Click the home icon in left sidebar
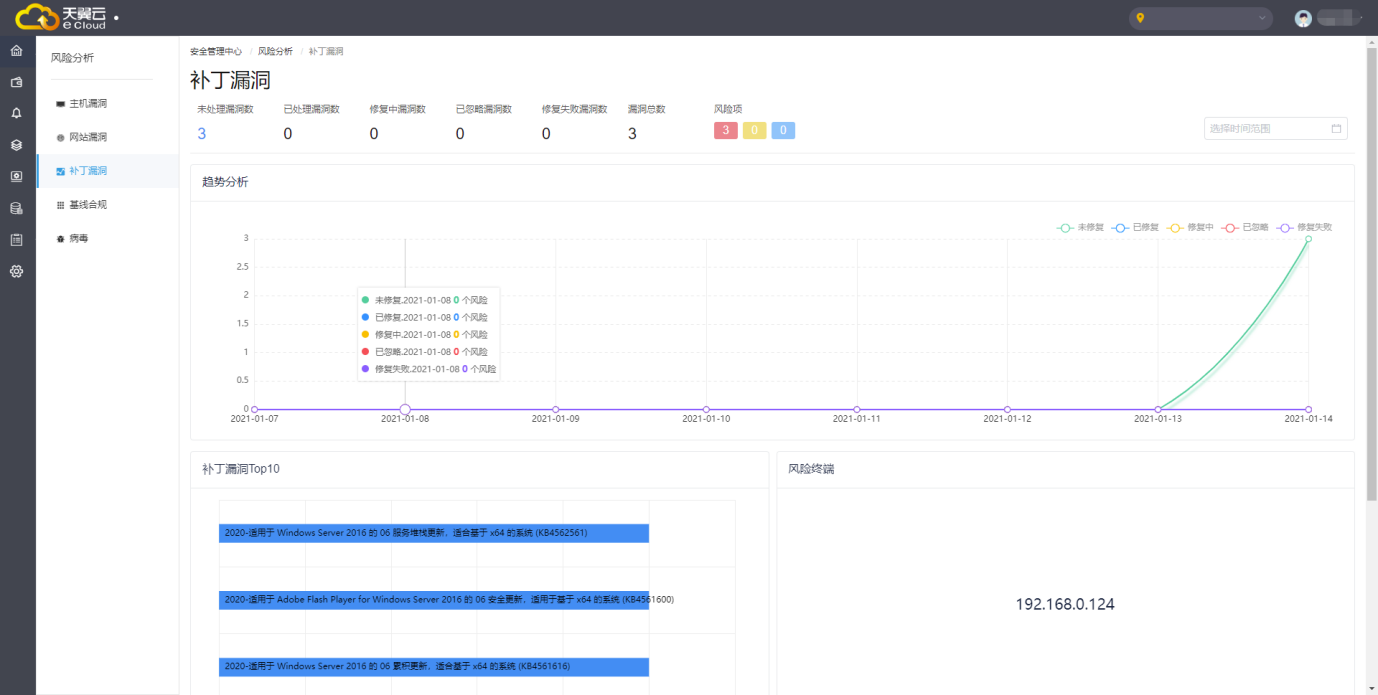 pos(16,50)
